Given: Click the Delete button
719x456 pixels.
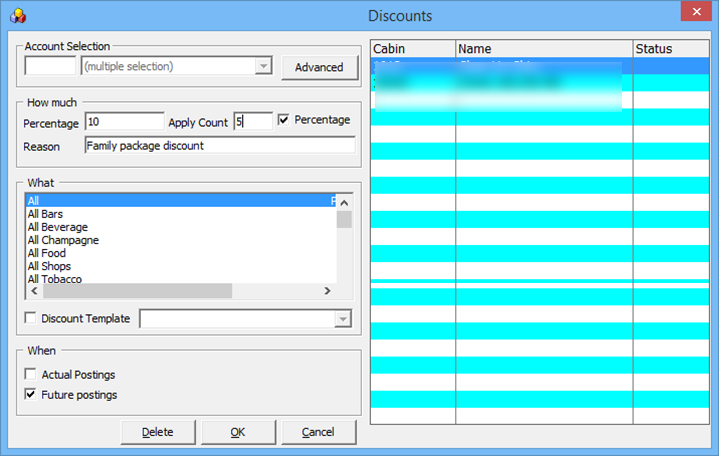Looking at the screenshot, I should (158, 432).
